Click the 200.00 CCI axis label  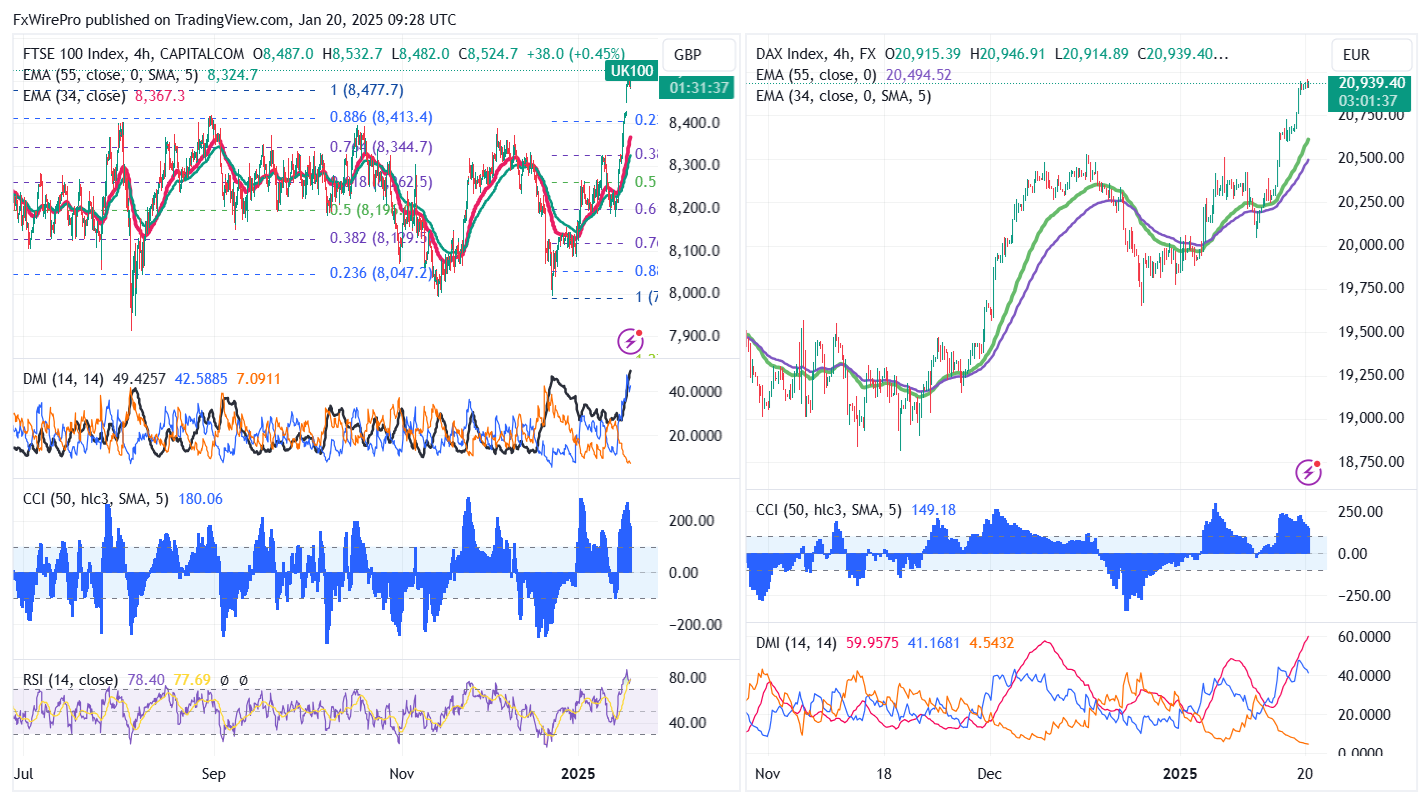(x=691, y=521)
